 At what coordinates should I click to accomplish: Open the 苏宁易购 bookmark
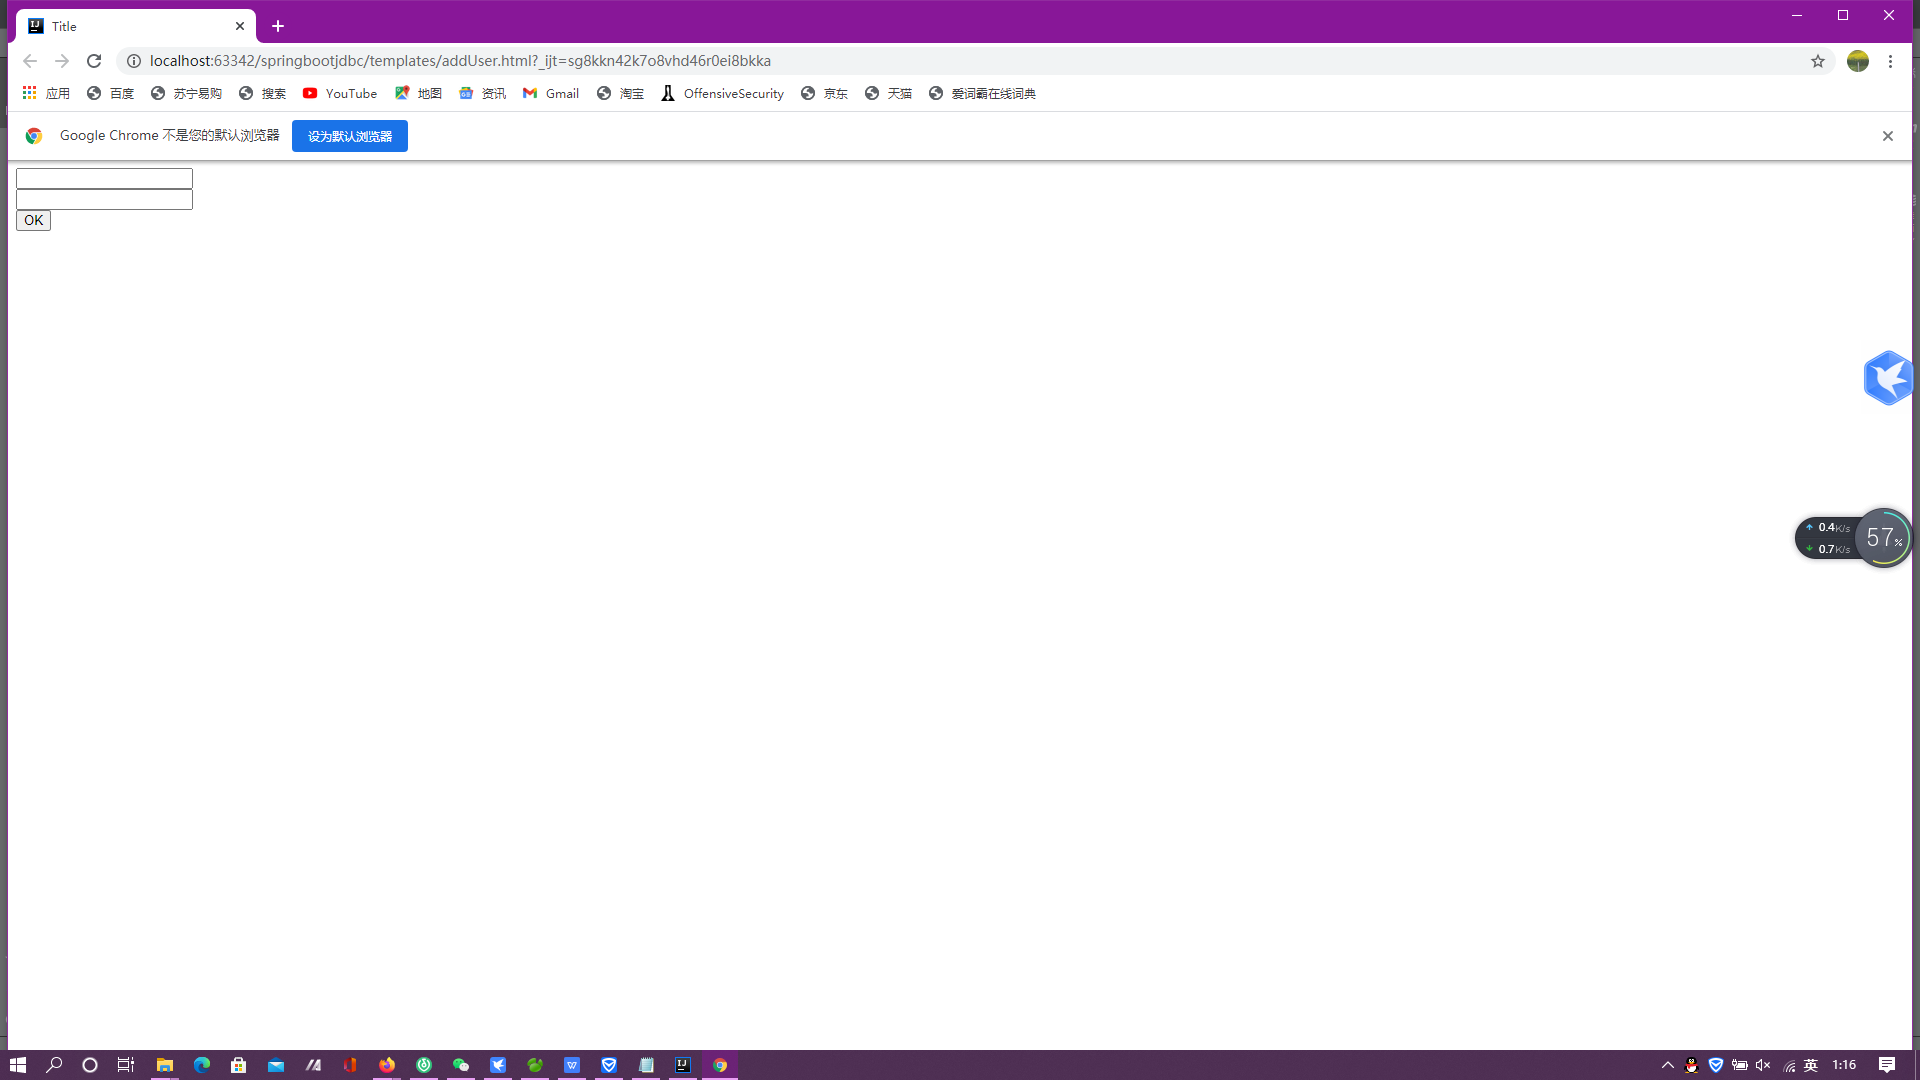click(186, 93)
